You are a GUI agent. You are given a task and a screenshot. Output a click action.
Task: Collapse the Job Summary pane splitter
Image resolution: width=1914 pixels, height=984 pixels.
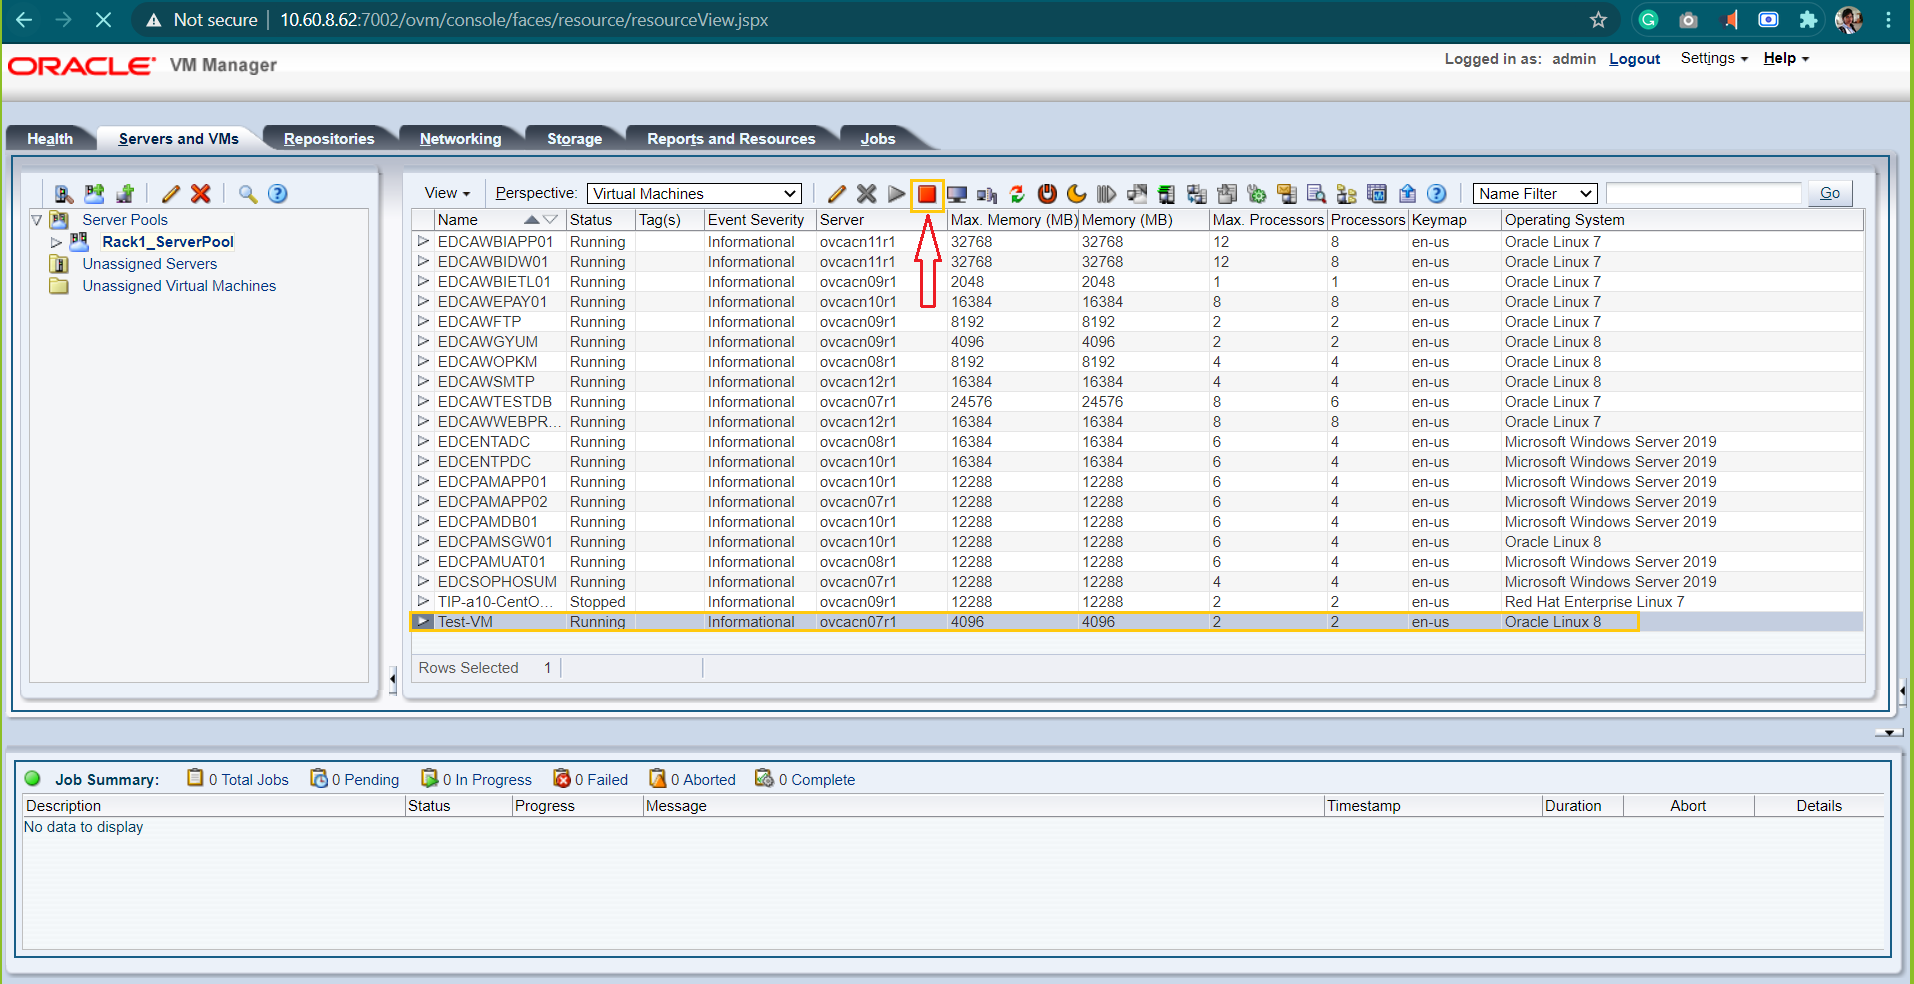tap(1888, 733)
